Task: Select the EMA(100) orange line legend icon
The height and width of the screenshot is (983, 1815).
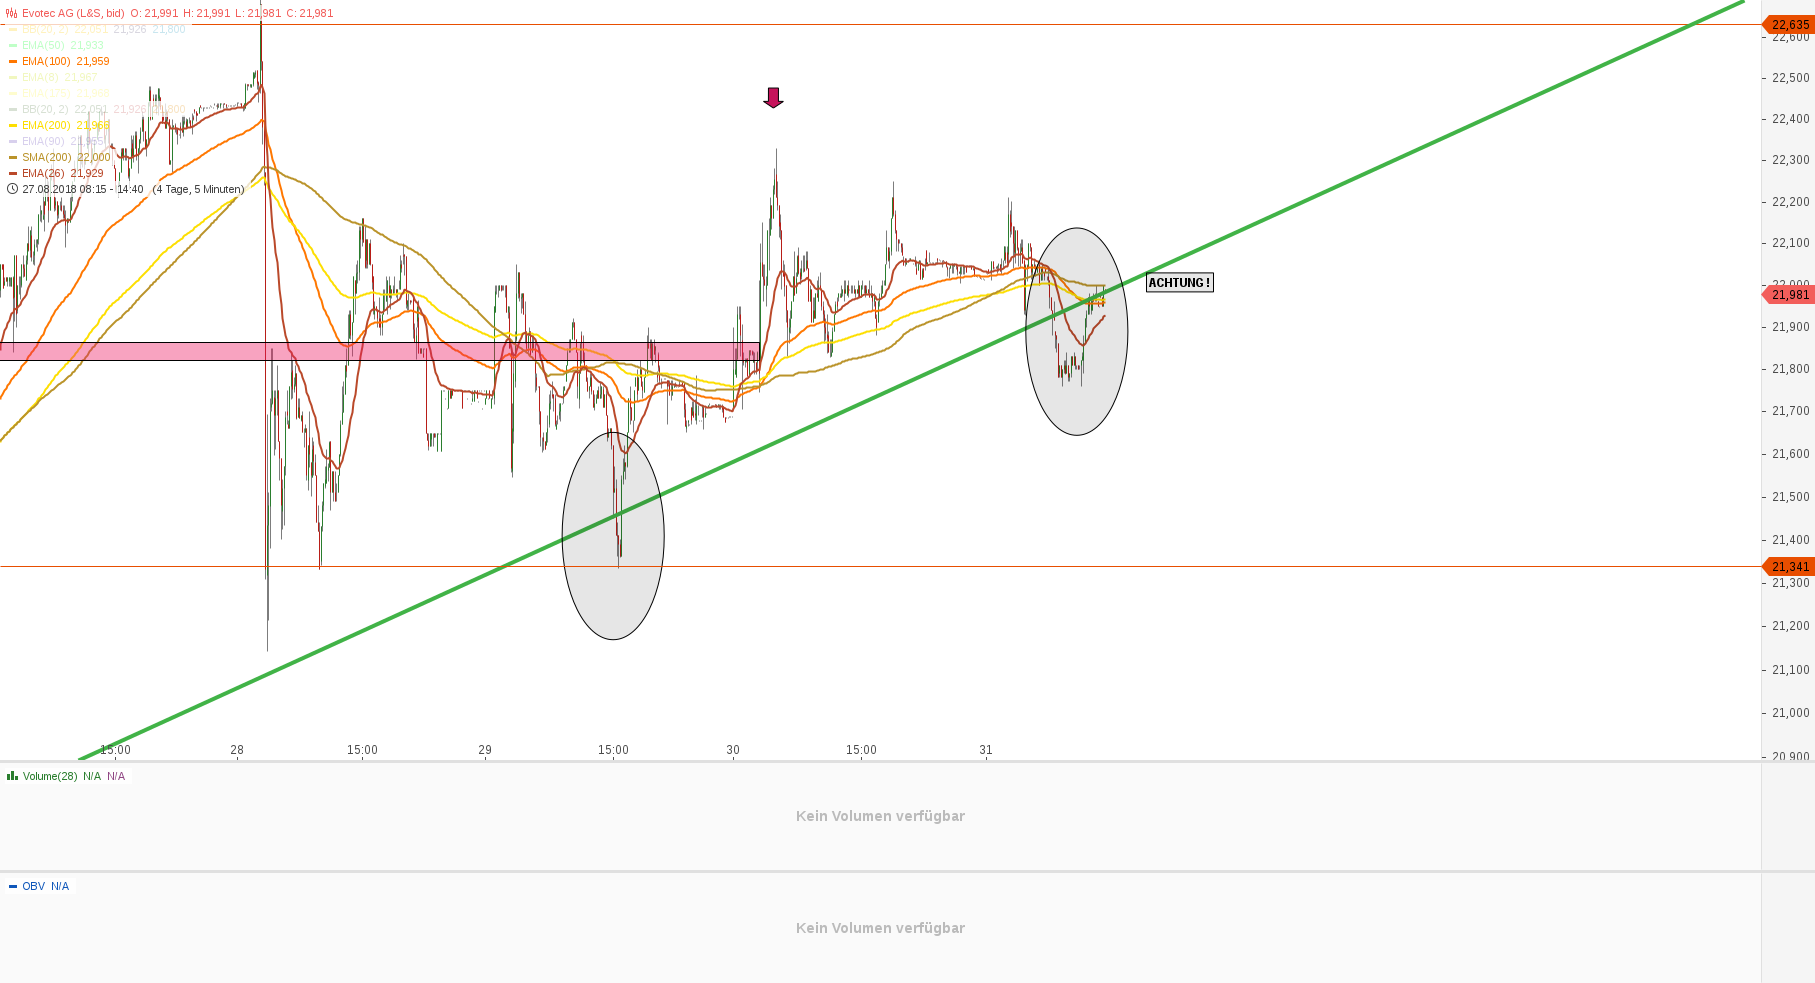Action: pos(11,61)
